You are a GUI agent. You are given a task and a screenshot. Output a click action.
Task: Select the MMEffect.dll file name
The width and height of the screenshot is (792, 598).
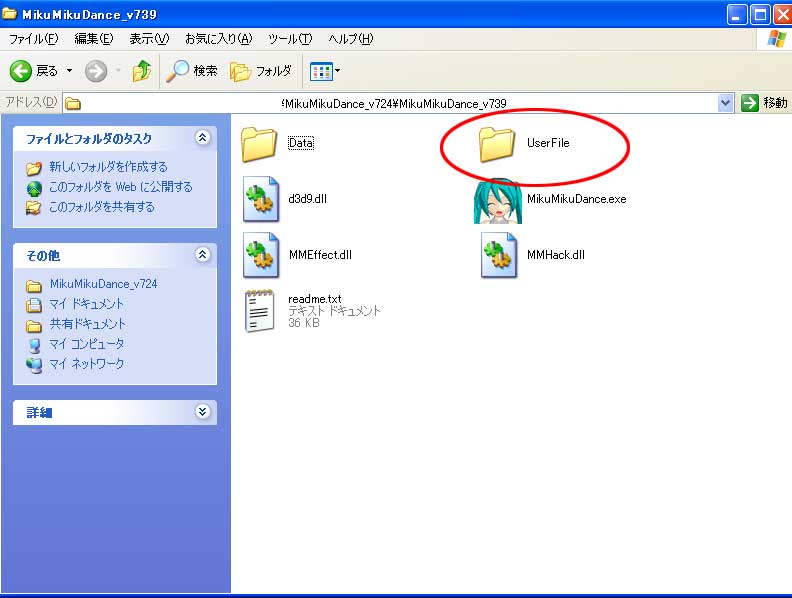(x=320, y=255)
